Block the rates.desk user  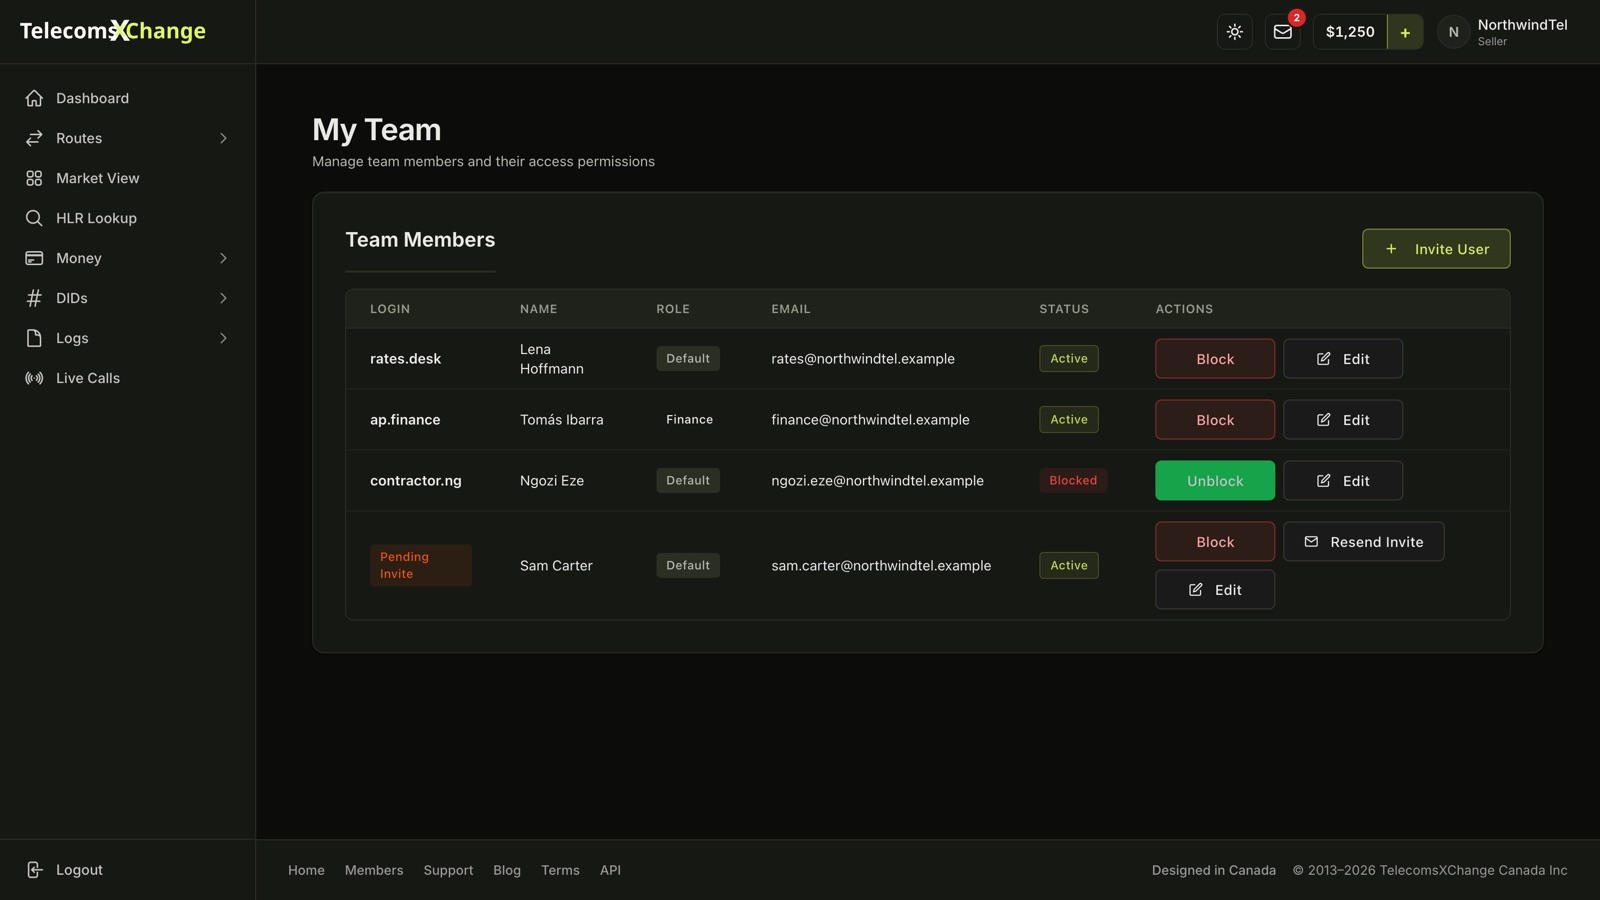click(1215, 359)
